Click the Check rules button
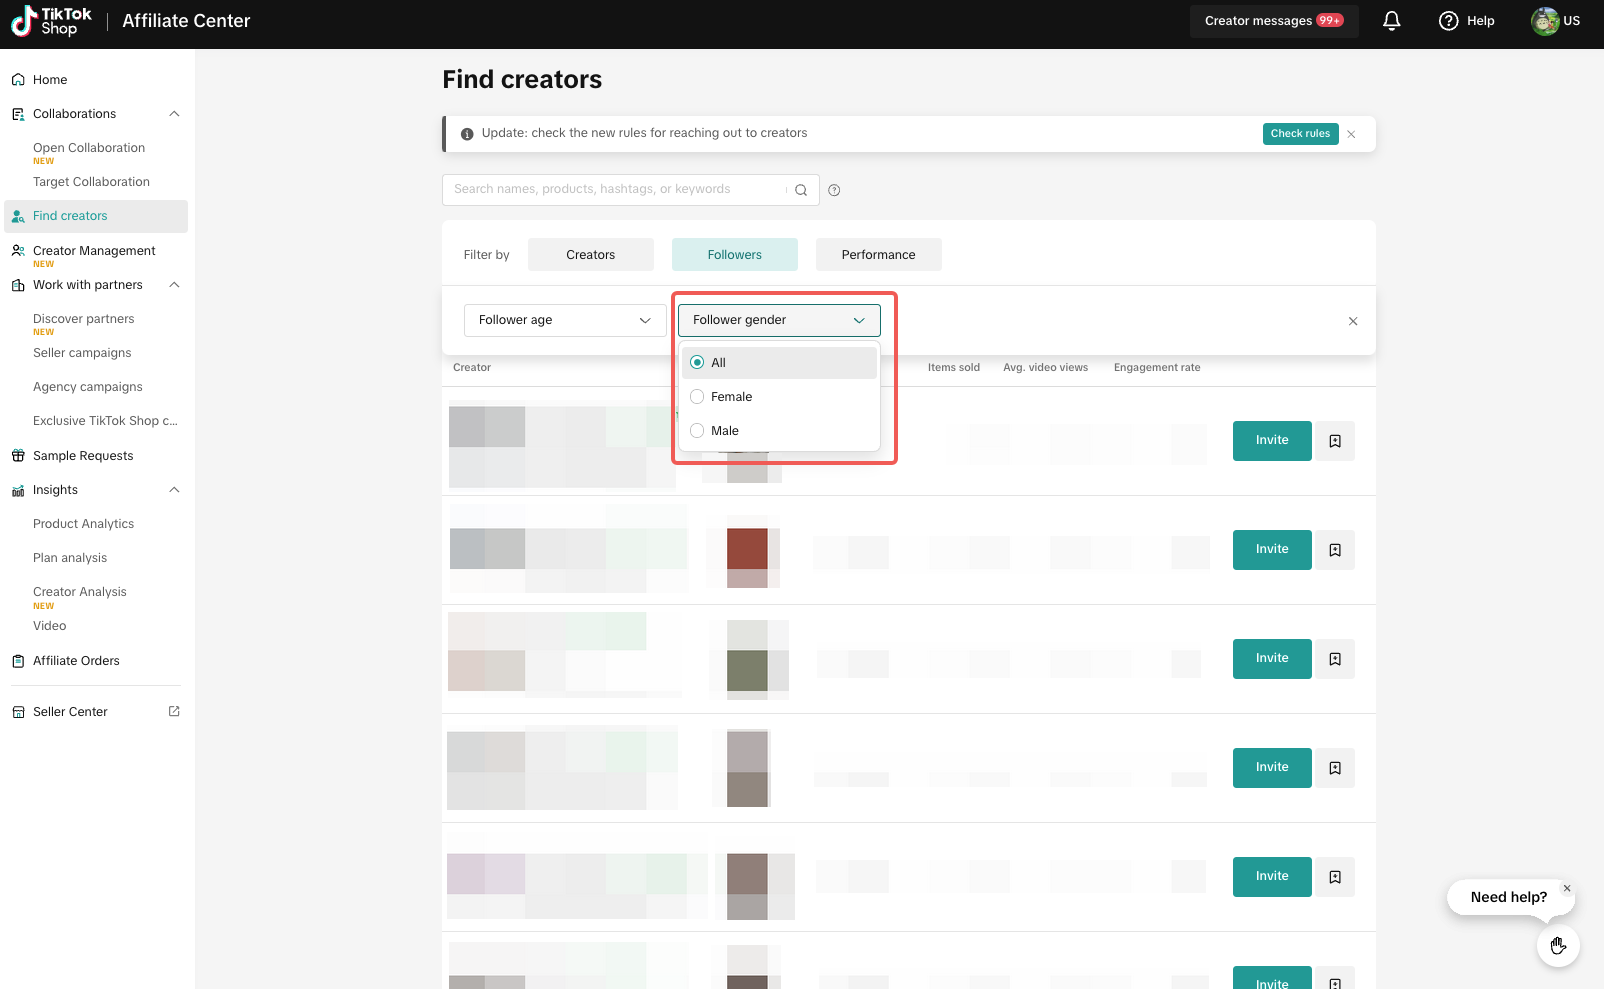The height and width of the screenshot is (989, 1604). [1299, 134]
